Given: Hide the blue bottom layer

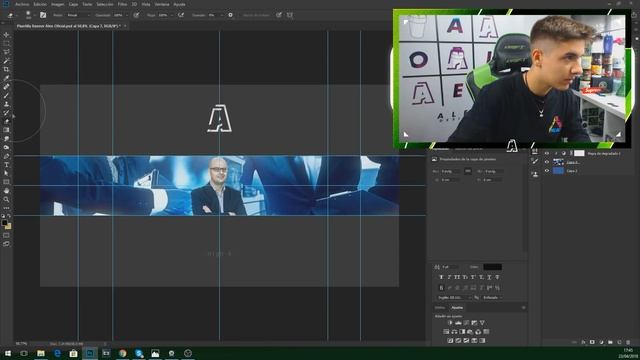Looking at the screenshot, I should tap(547, 171).
